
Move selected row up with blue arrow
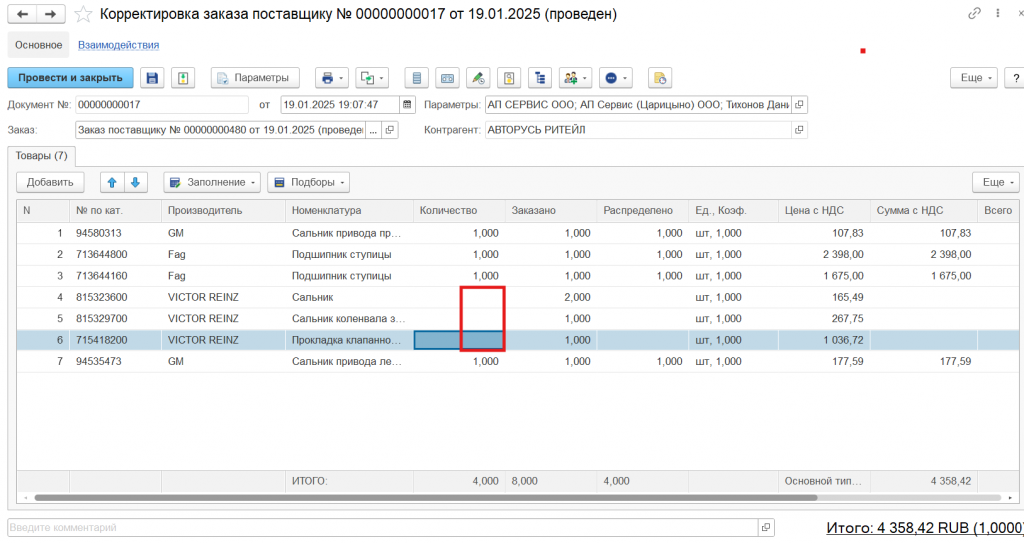pyautogui.click(x=112, y=182)
